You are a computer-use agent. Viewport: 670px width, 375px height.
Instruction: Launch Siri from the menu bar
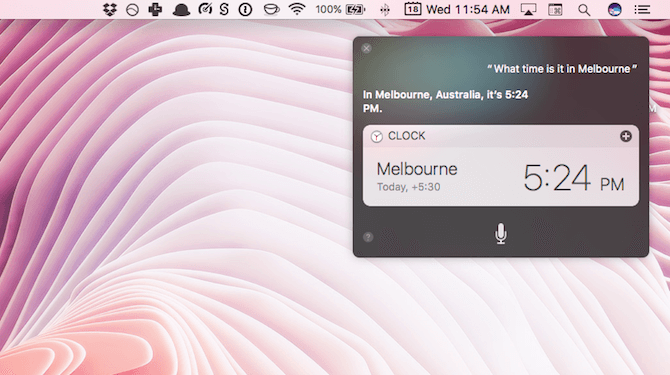[614, 9]
